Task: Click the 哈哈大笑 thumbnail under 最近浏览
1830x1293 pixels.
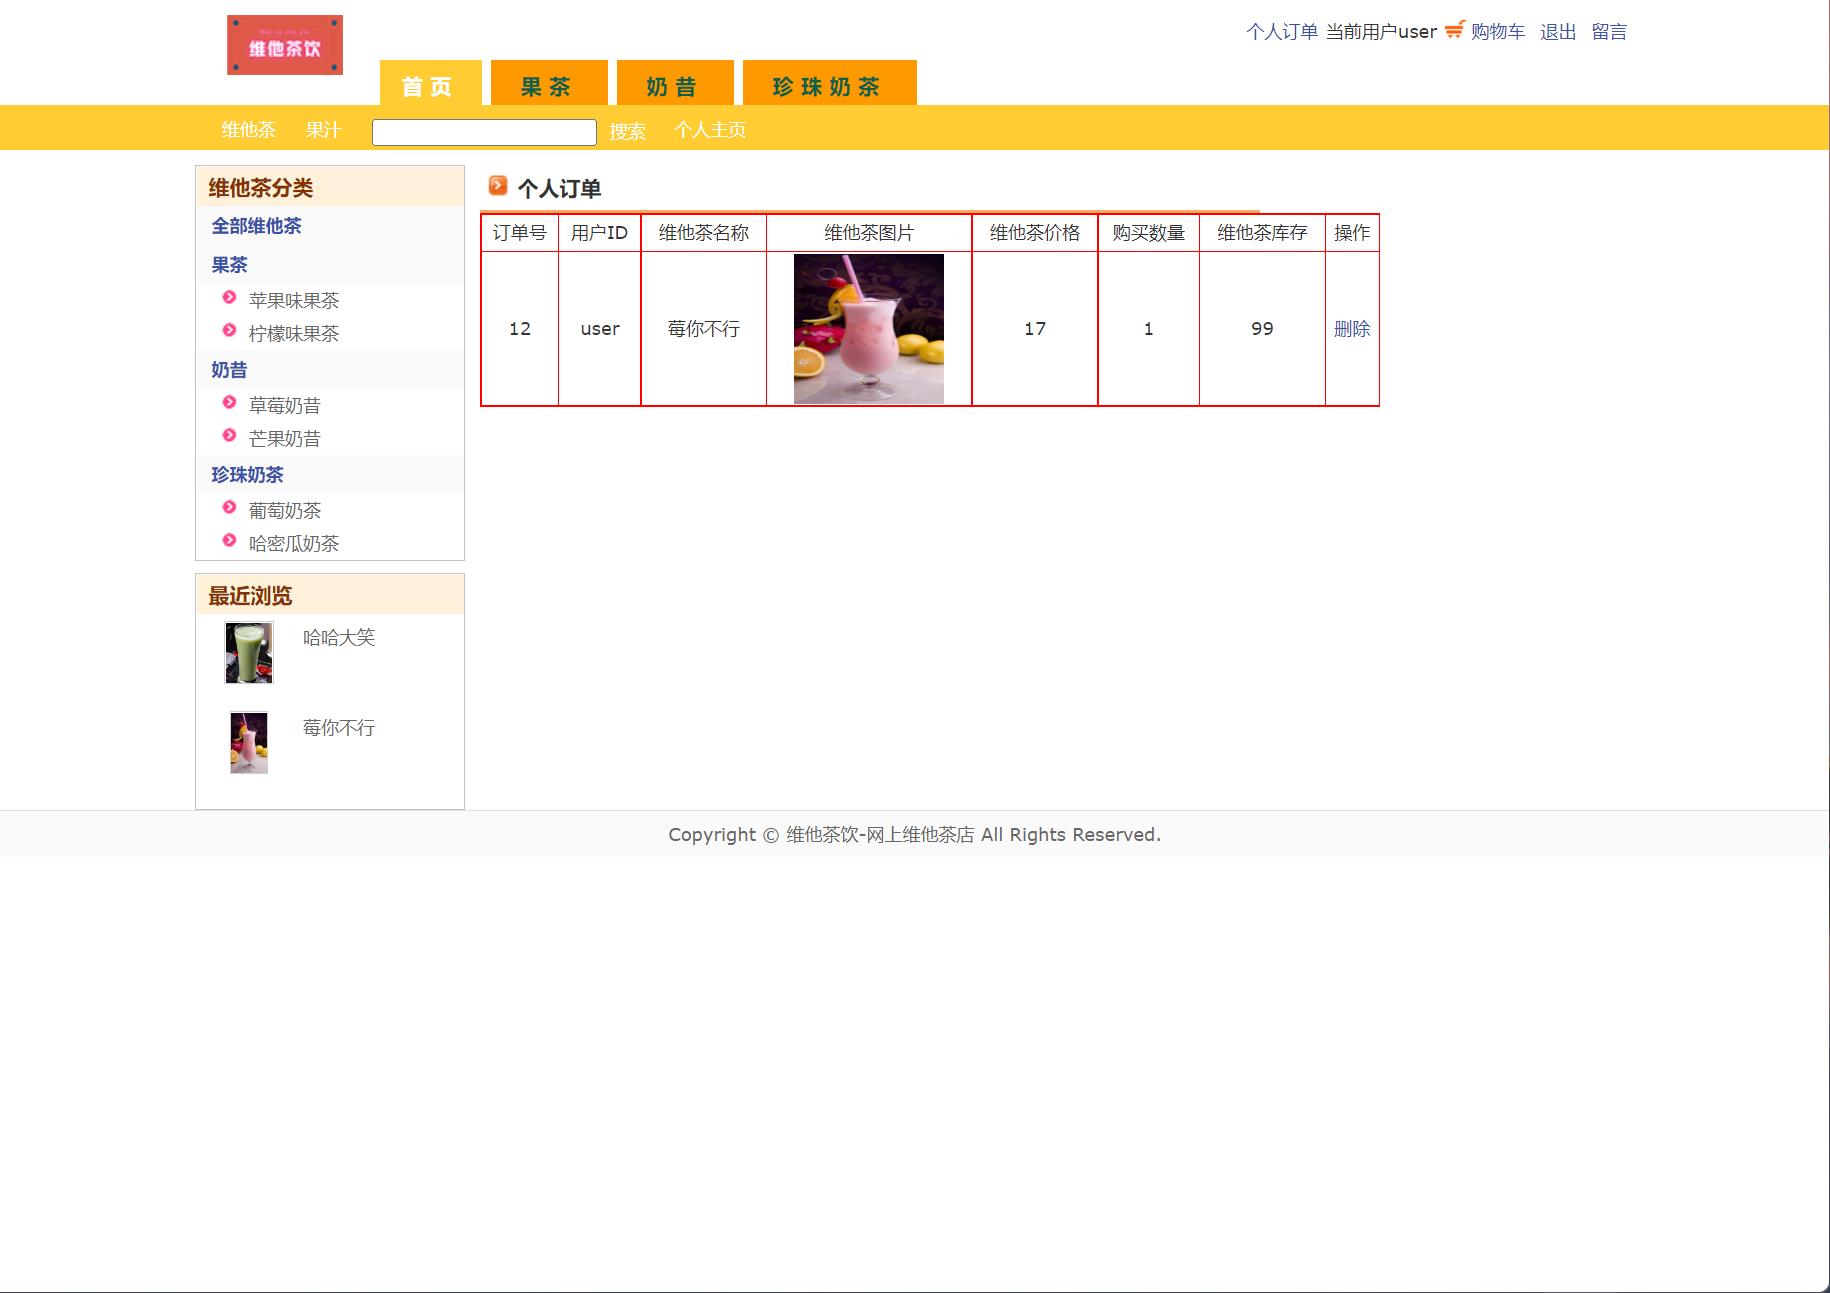Action: [249, 652]
